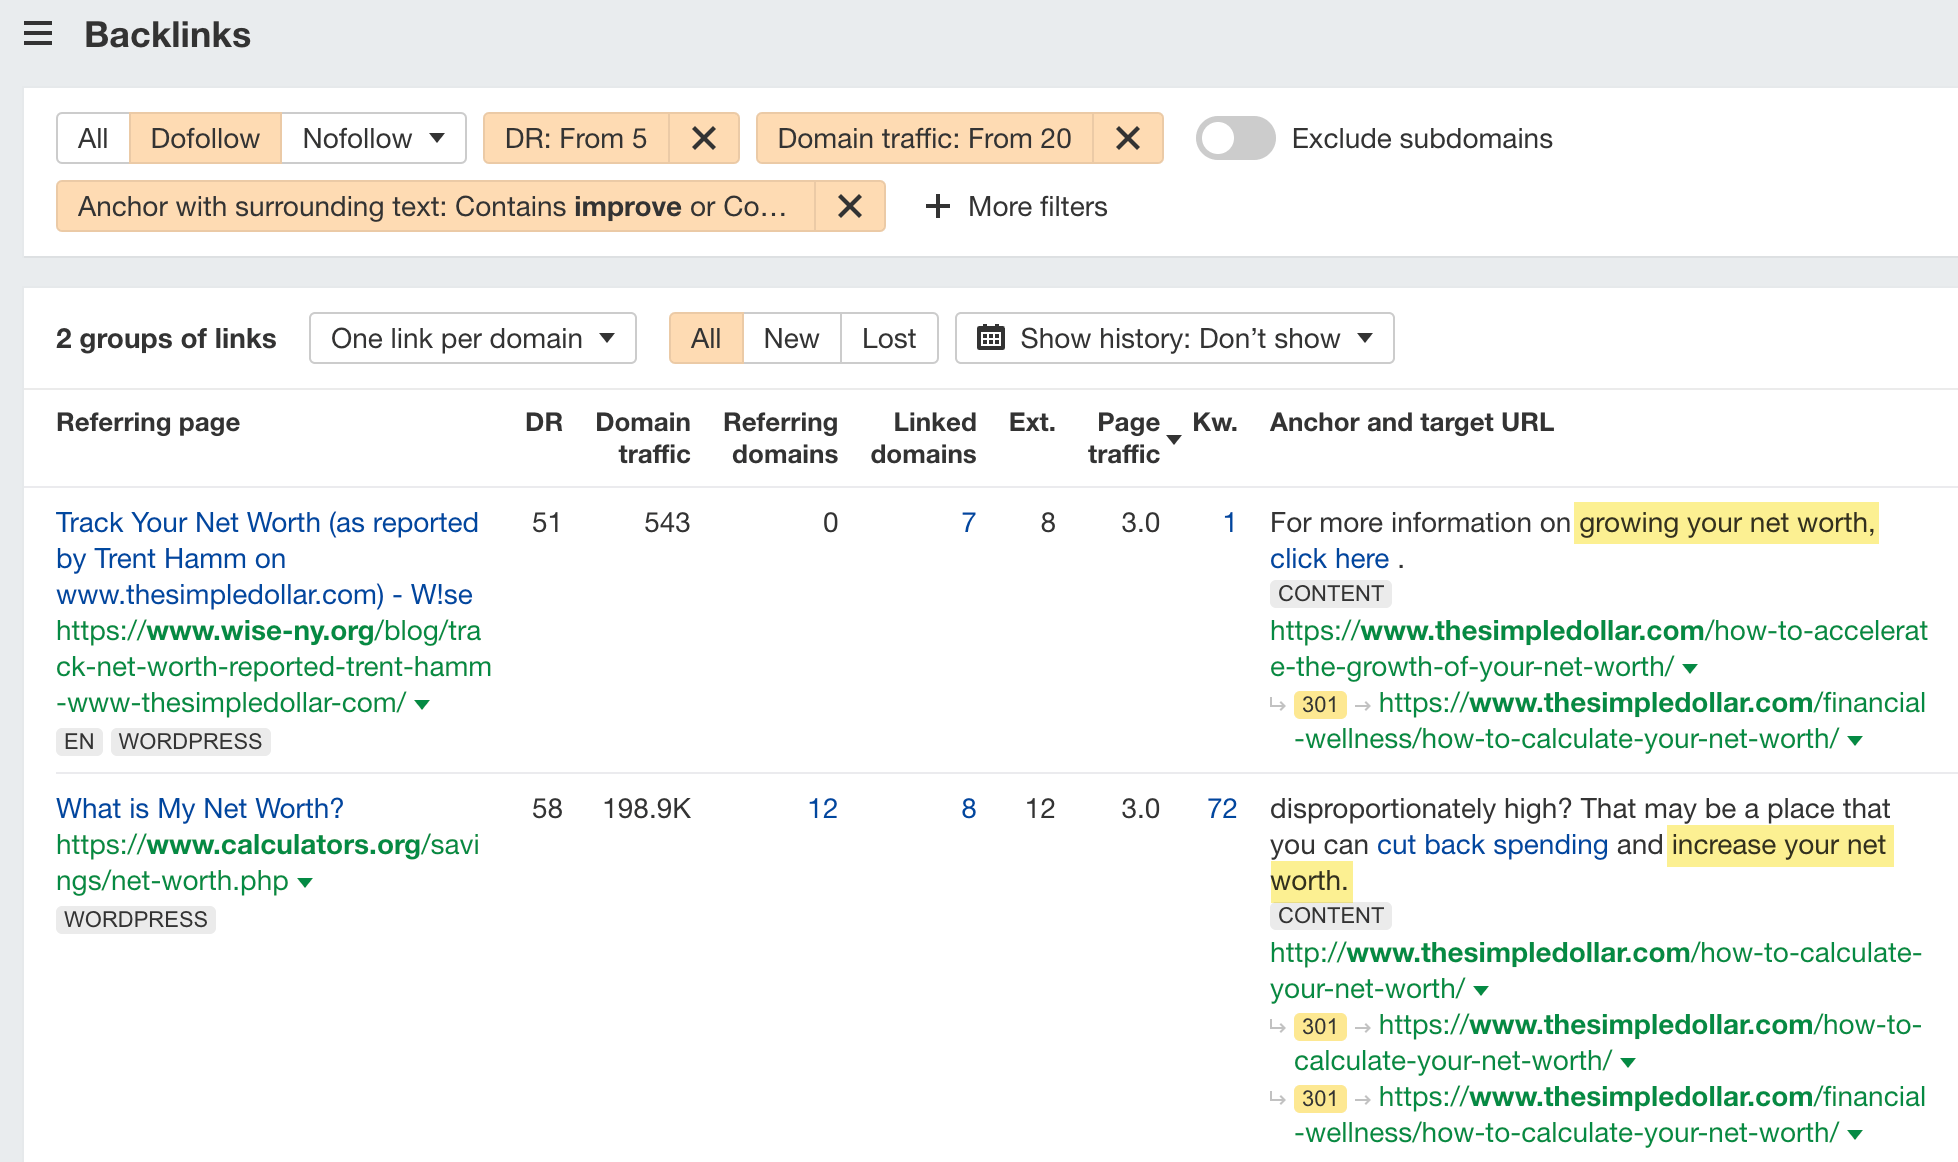1958x1162 pixels.
Task: Open the "Show history: Don't show" dropdown
Action: tap(1174, 338)
